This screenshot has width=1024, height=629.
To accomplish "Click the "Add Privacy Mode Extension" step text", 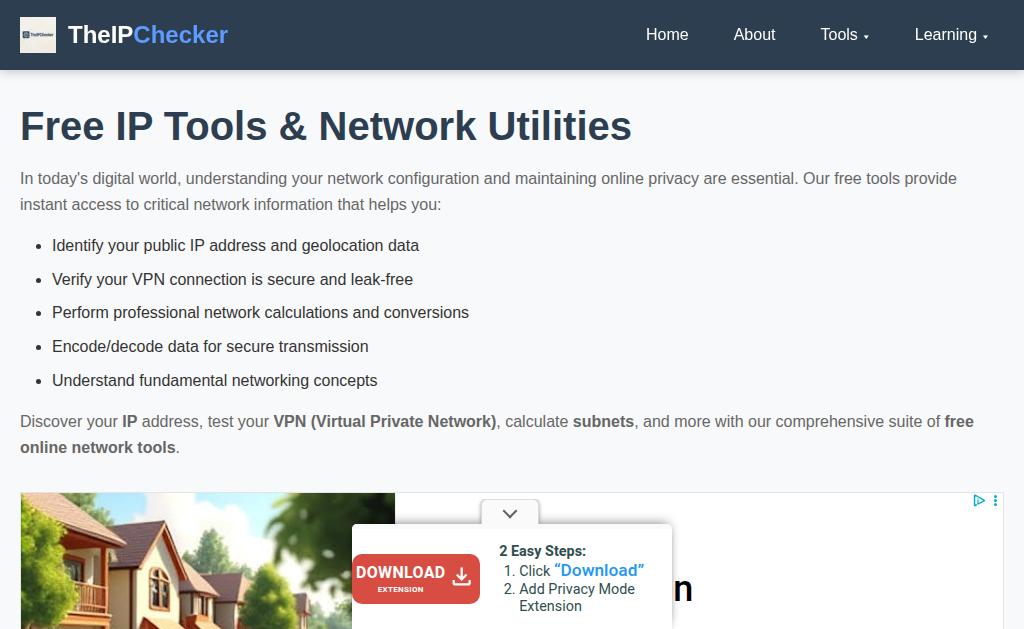I will point(577,597).
